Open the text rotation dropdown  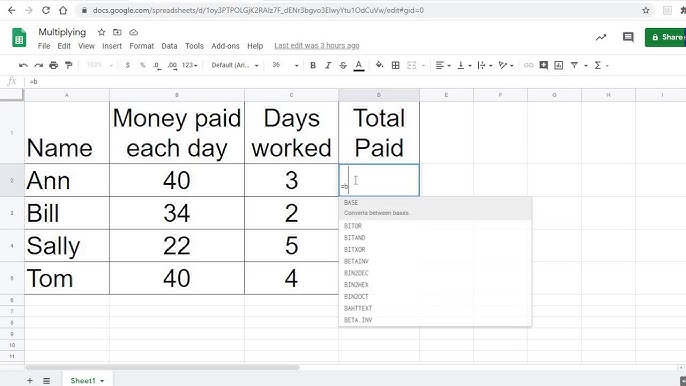point(506,65)
